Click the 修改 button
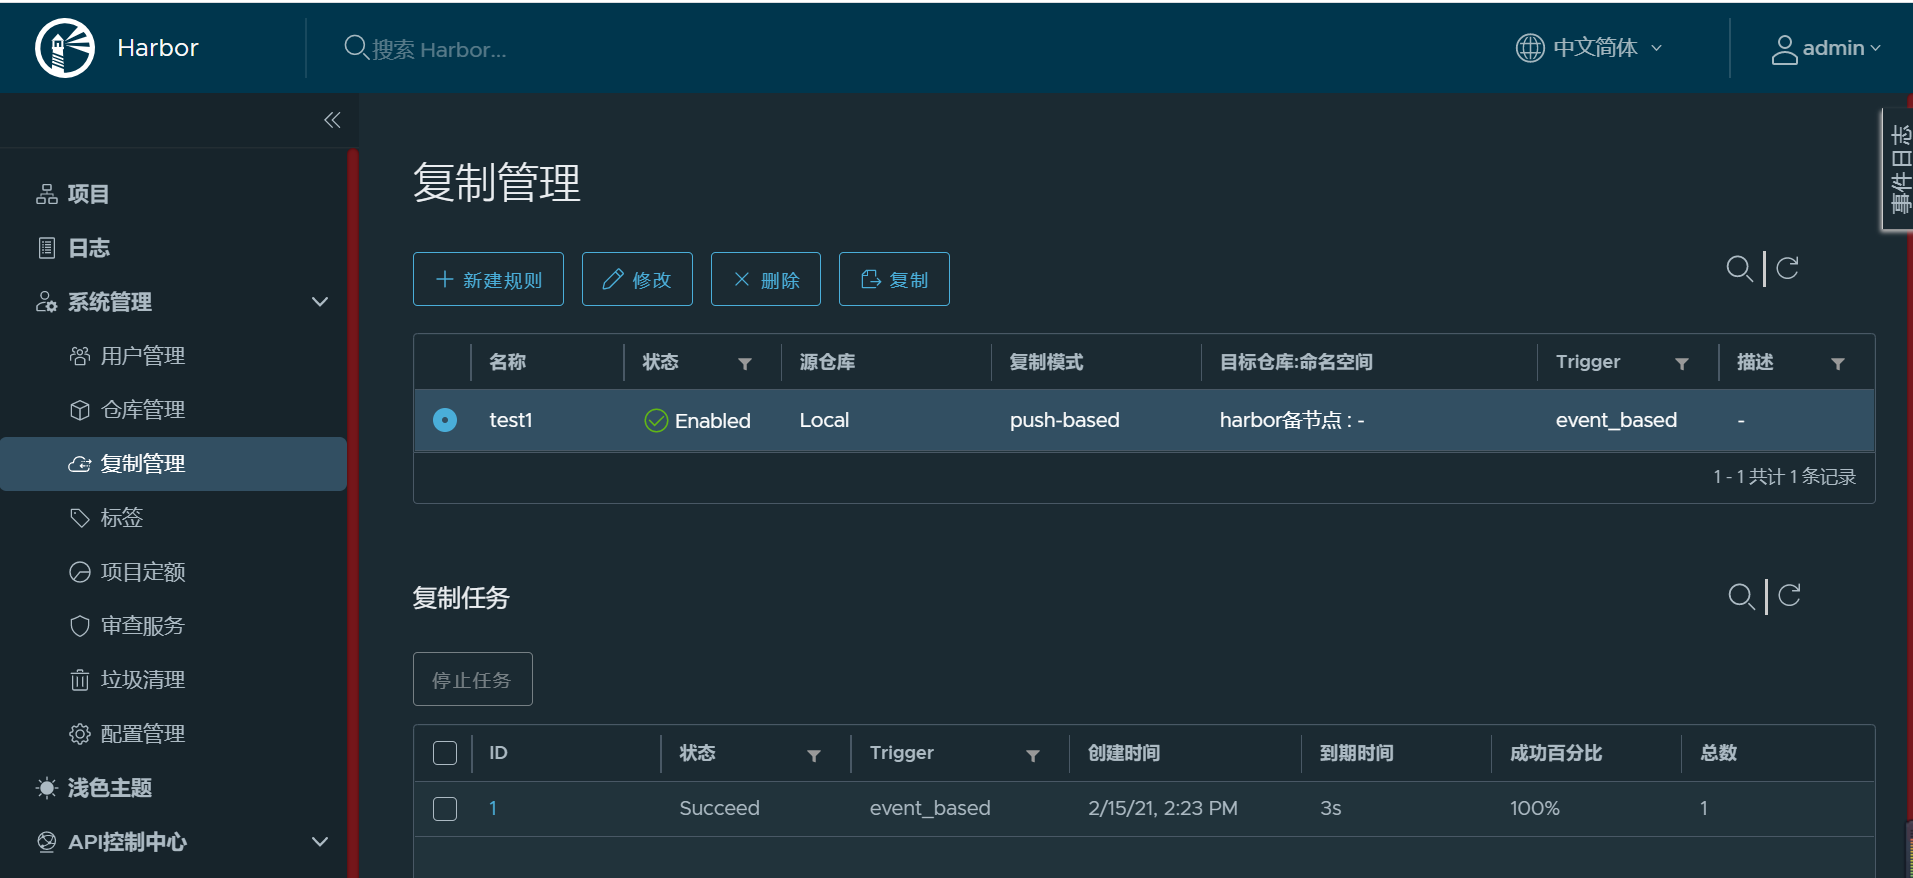 [x=637, y=279]
